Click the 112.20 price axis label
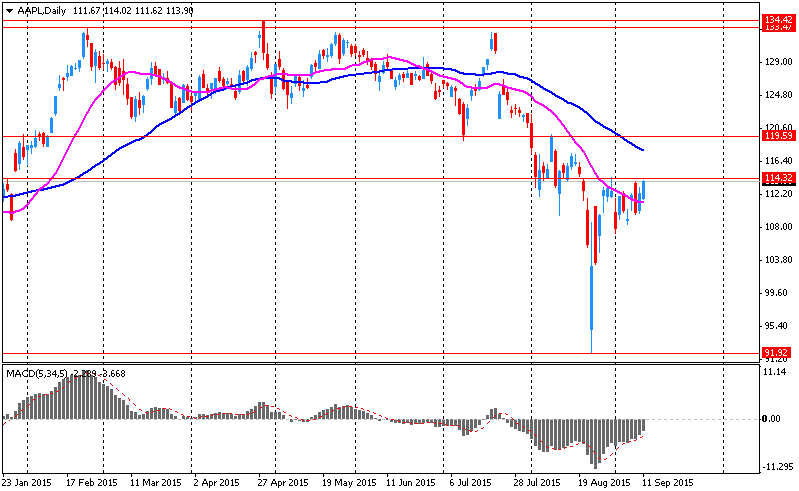Viewport: 799px width, 491px height. (778, 194)
